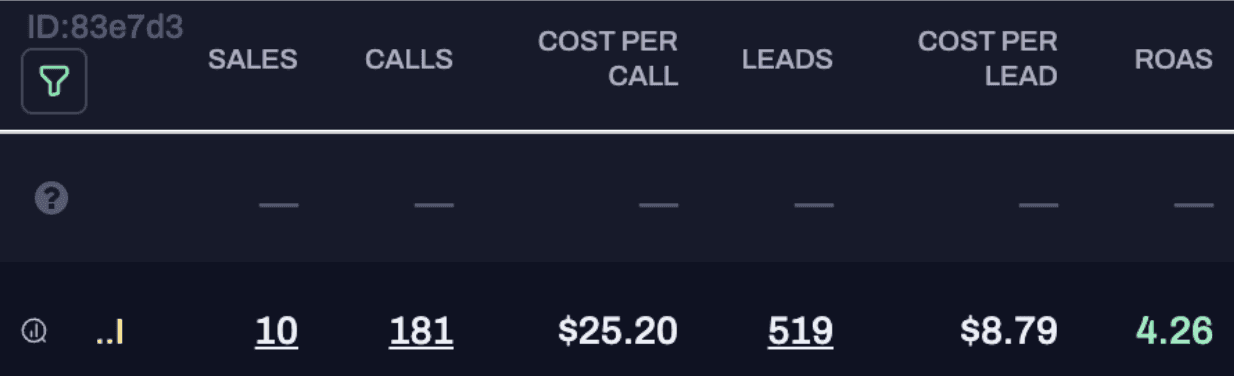1234x376 pixels.
Task: Sort by the SALES column header
Action: 253,59
